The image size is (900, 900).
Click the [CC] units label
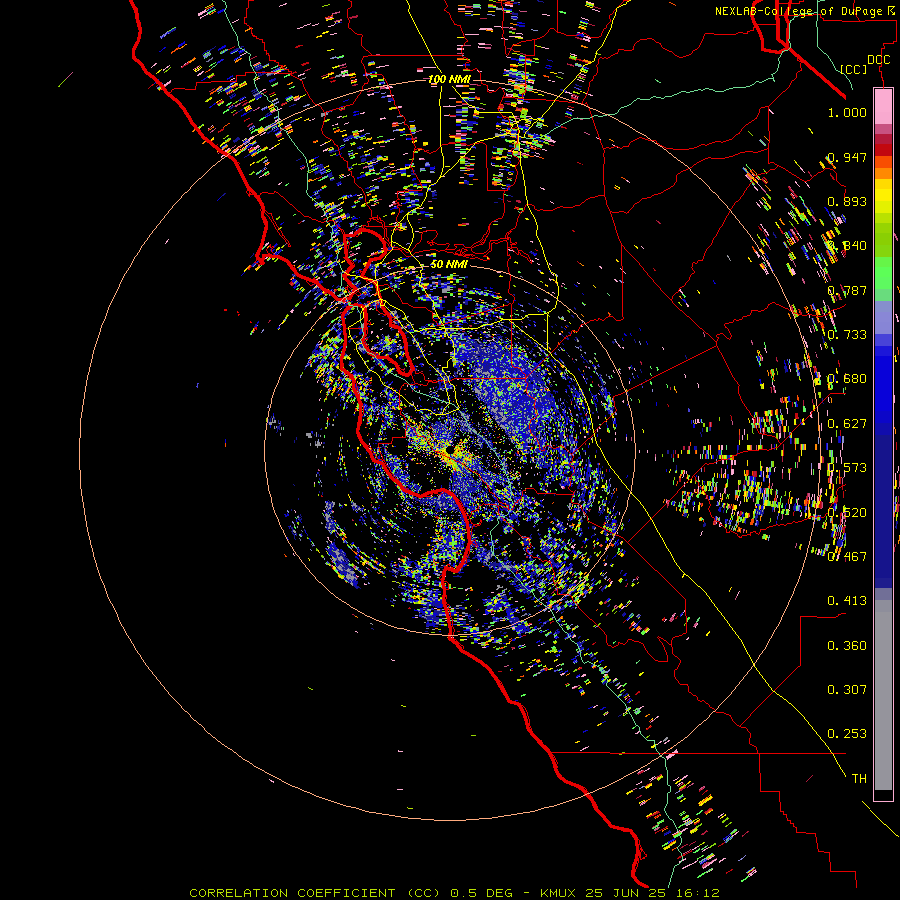tap(854, 69)
